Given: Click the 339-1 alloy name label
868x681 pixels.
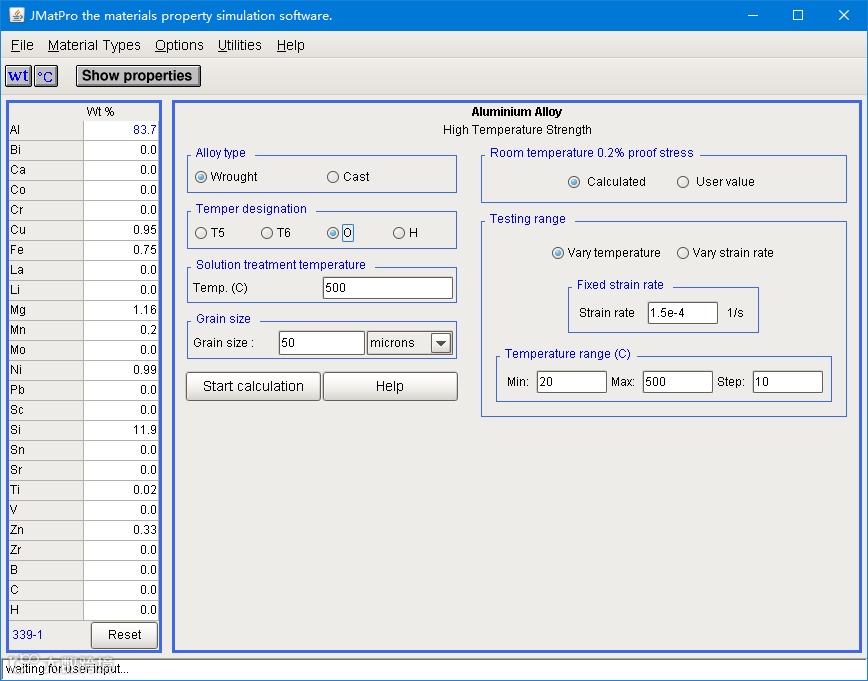Looking at the screenshot, I should pyautogui.click(x=28, y=635).
